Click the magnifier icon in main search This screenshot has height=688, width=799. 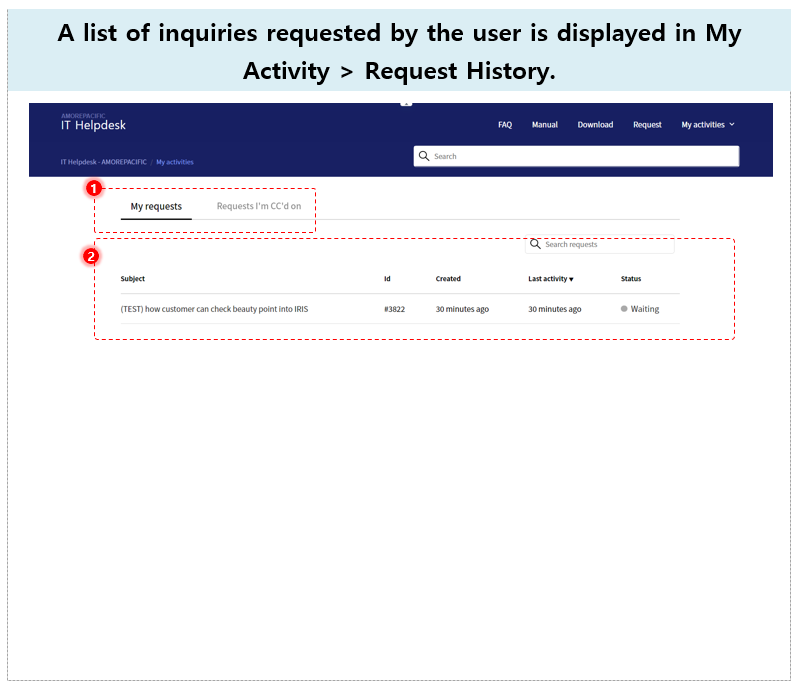click(x=424, y=156)
